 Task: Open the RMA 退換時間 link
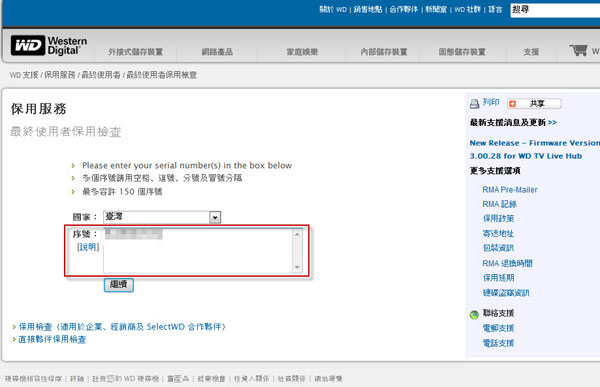tap(507, 263)
